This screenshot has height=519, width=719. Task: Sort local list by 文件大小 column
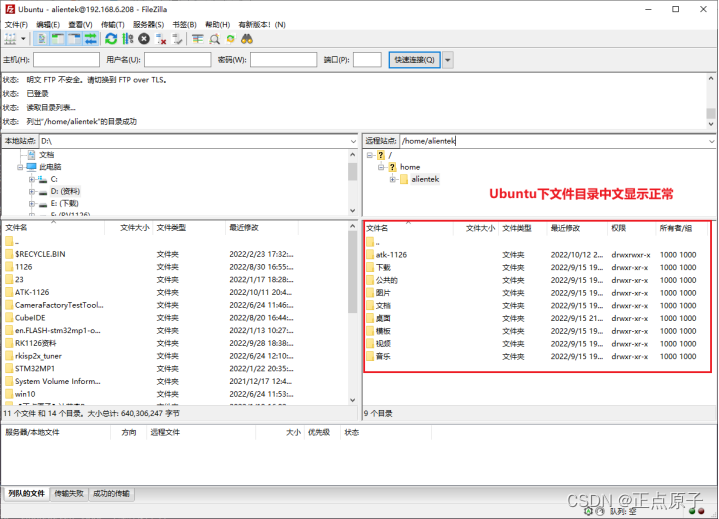point(129,227)
